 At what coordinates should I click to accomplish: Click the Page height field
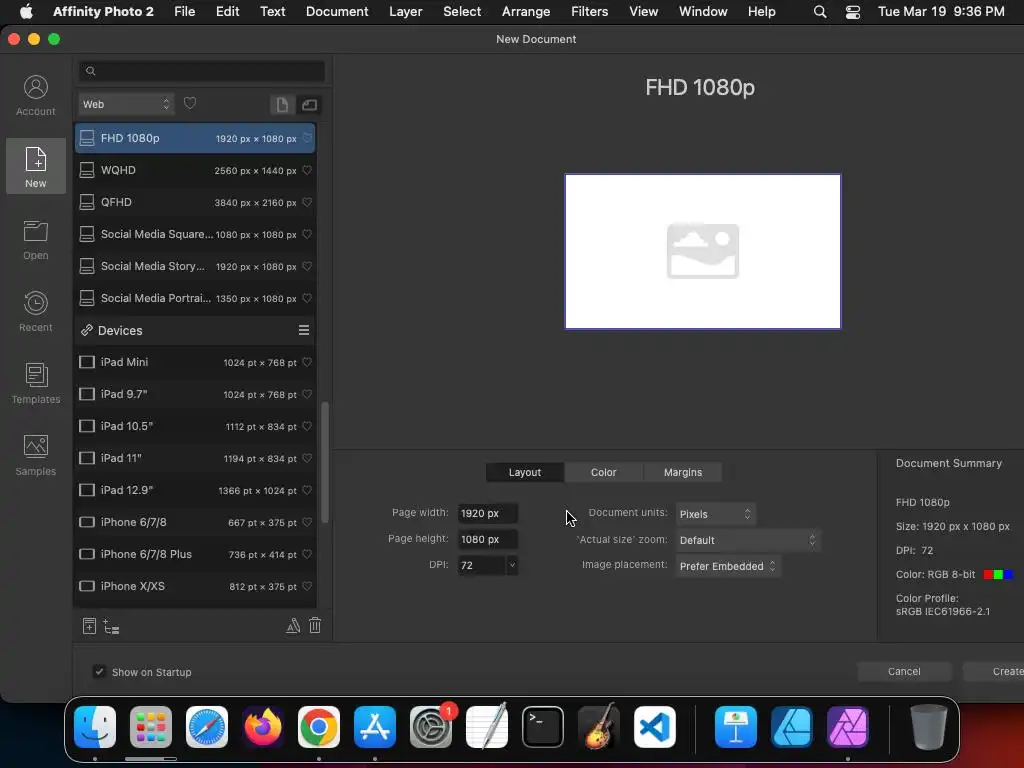488,539
